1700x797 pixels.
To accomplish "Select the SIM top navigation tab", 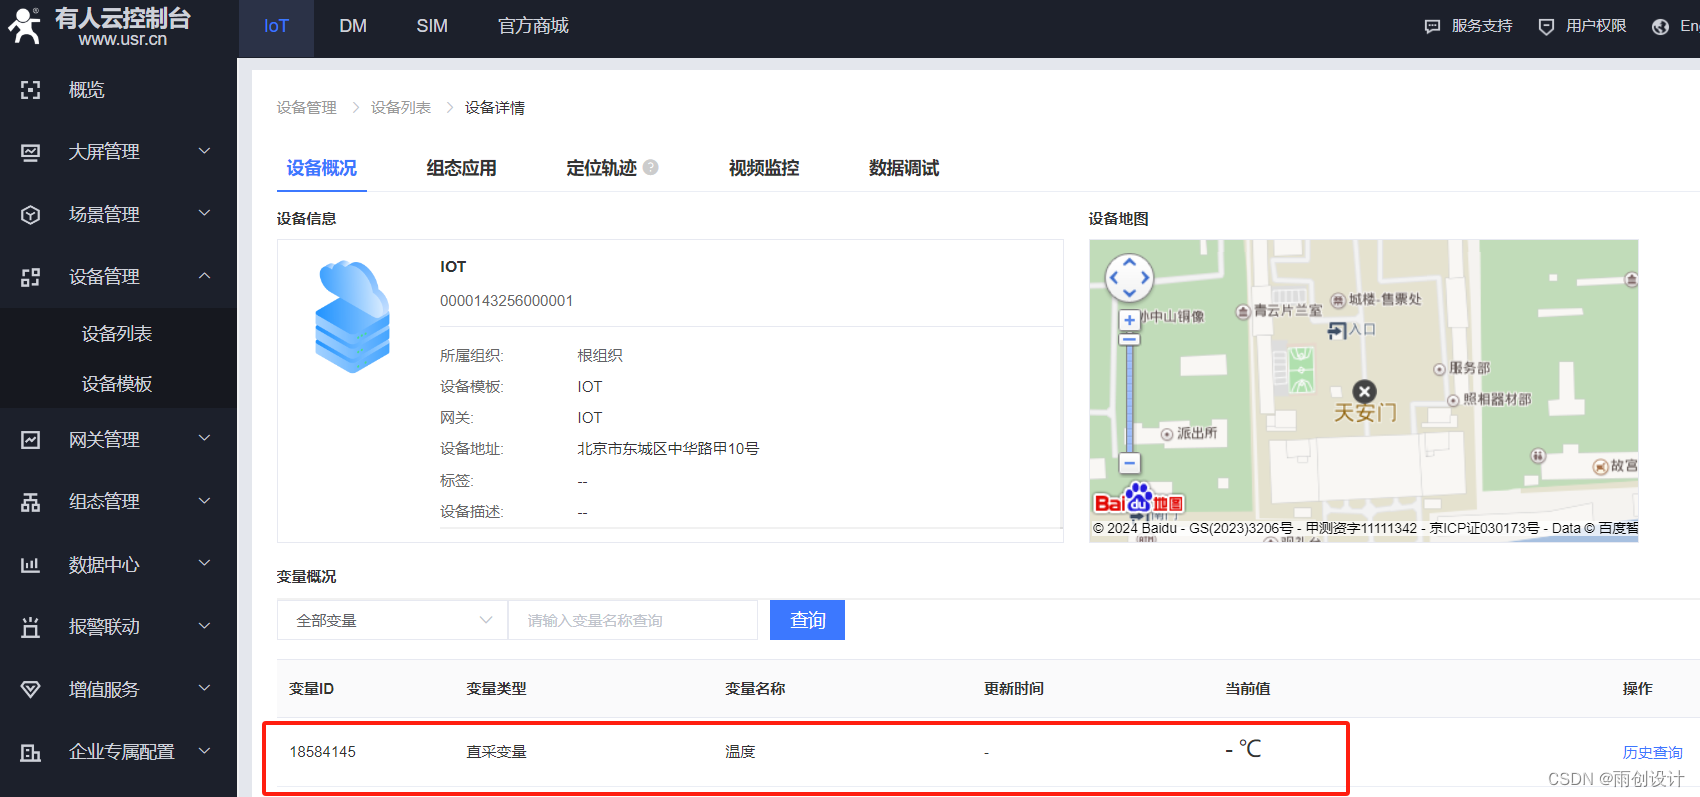I will (x=432, y=26).
